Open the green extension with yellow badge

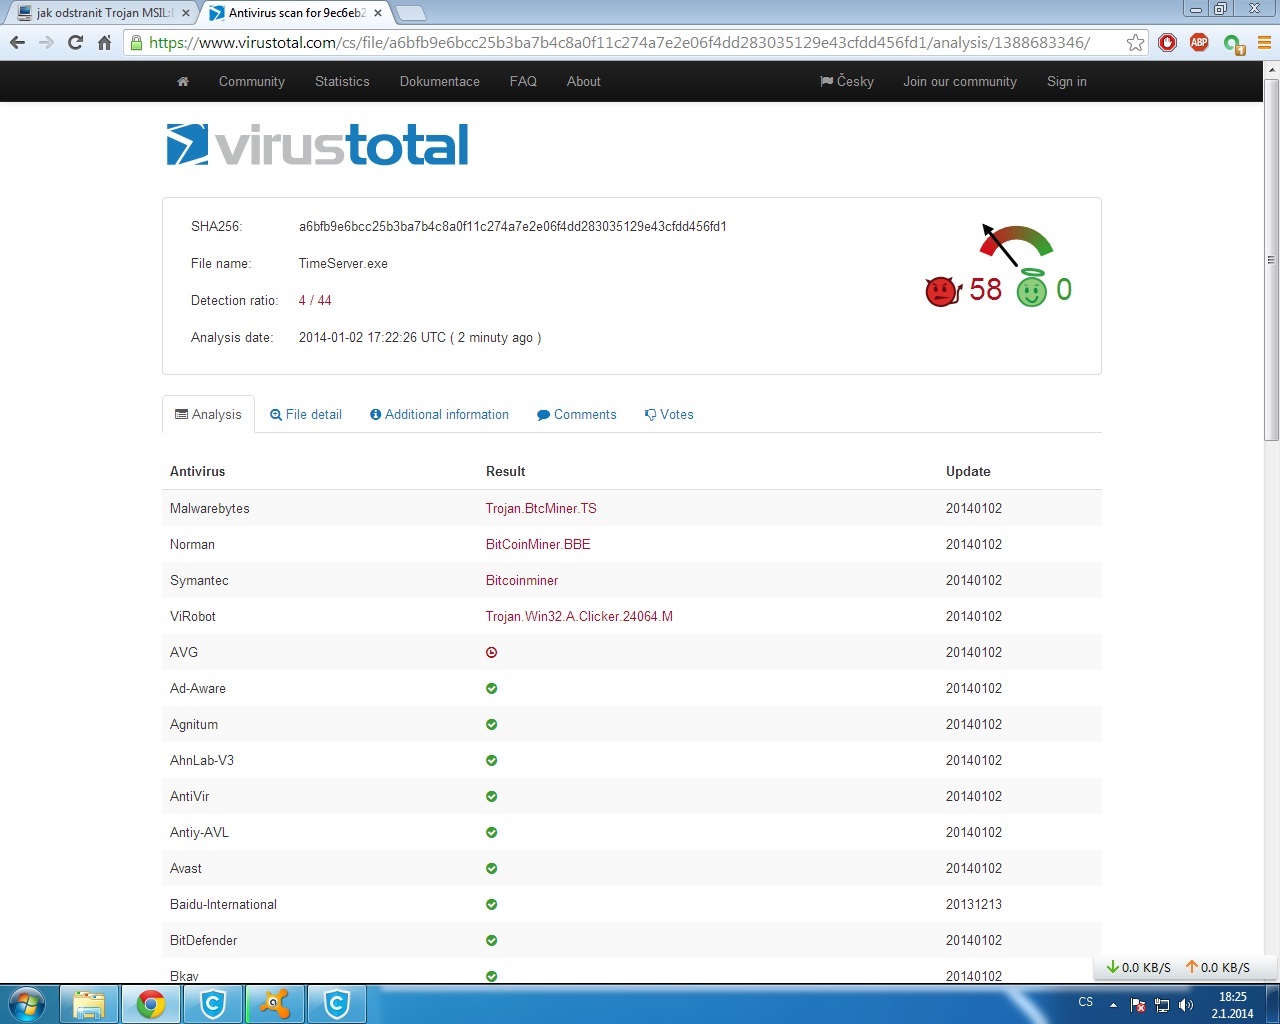(1233, 43)
